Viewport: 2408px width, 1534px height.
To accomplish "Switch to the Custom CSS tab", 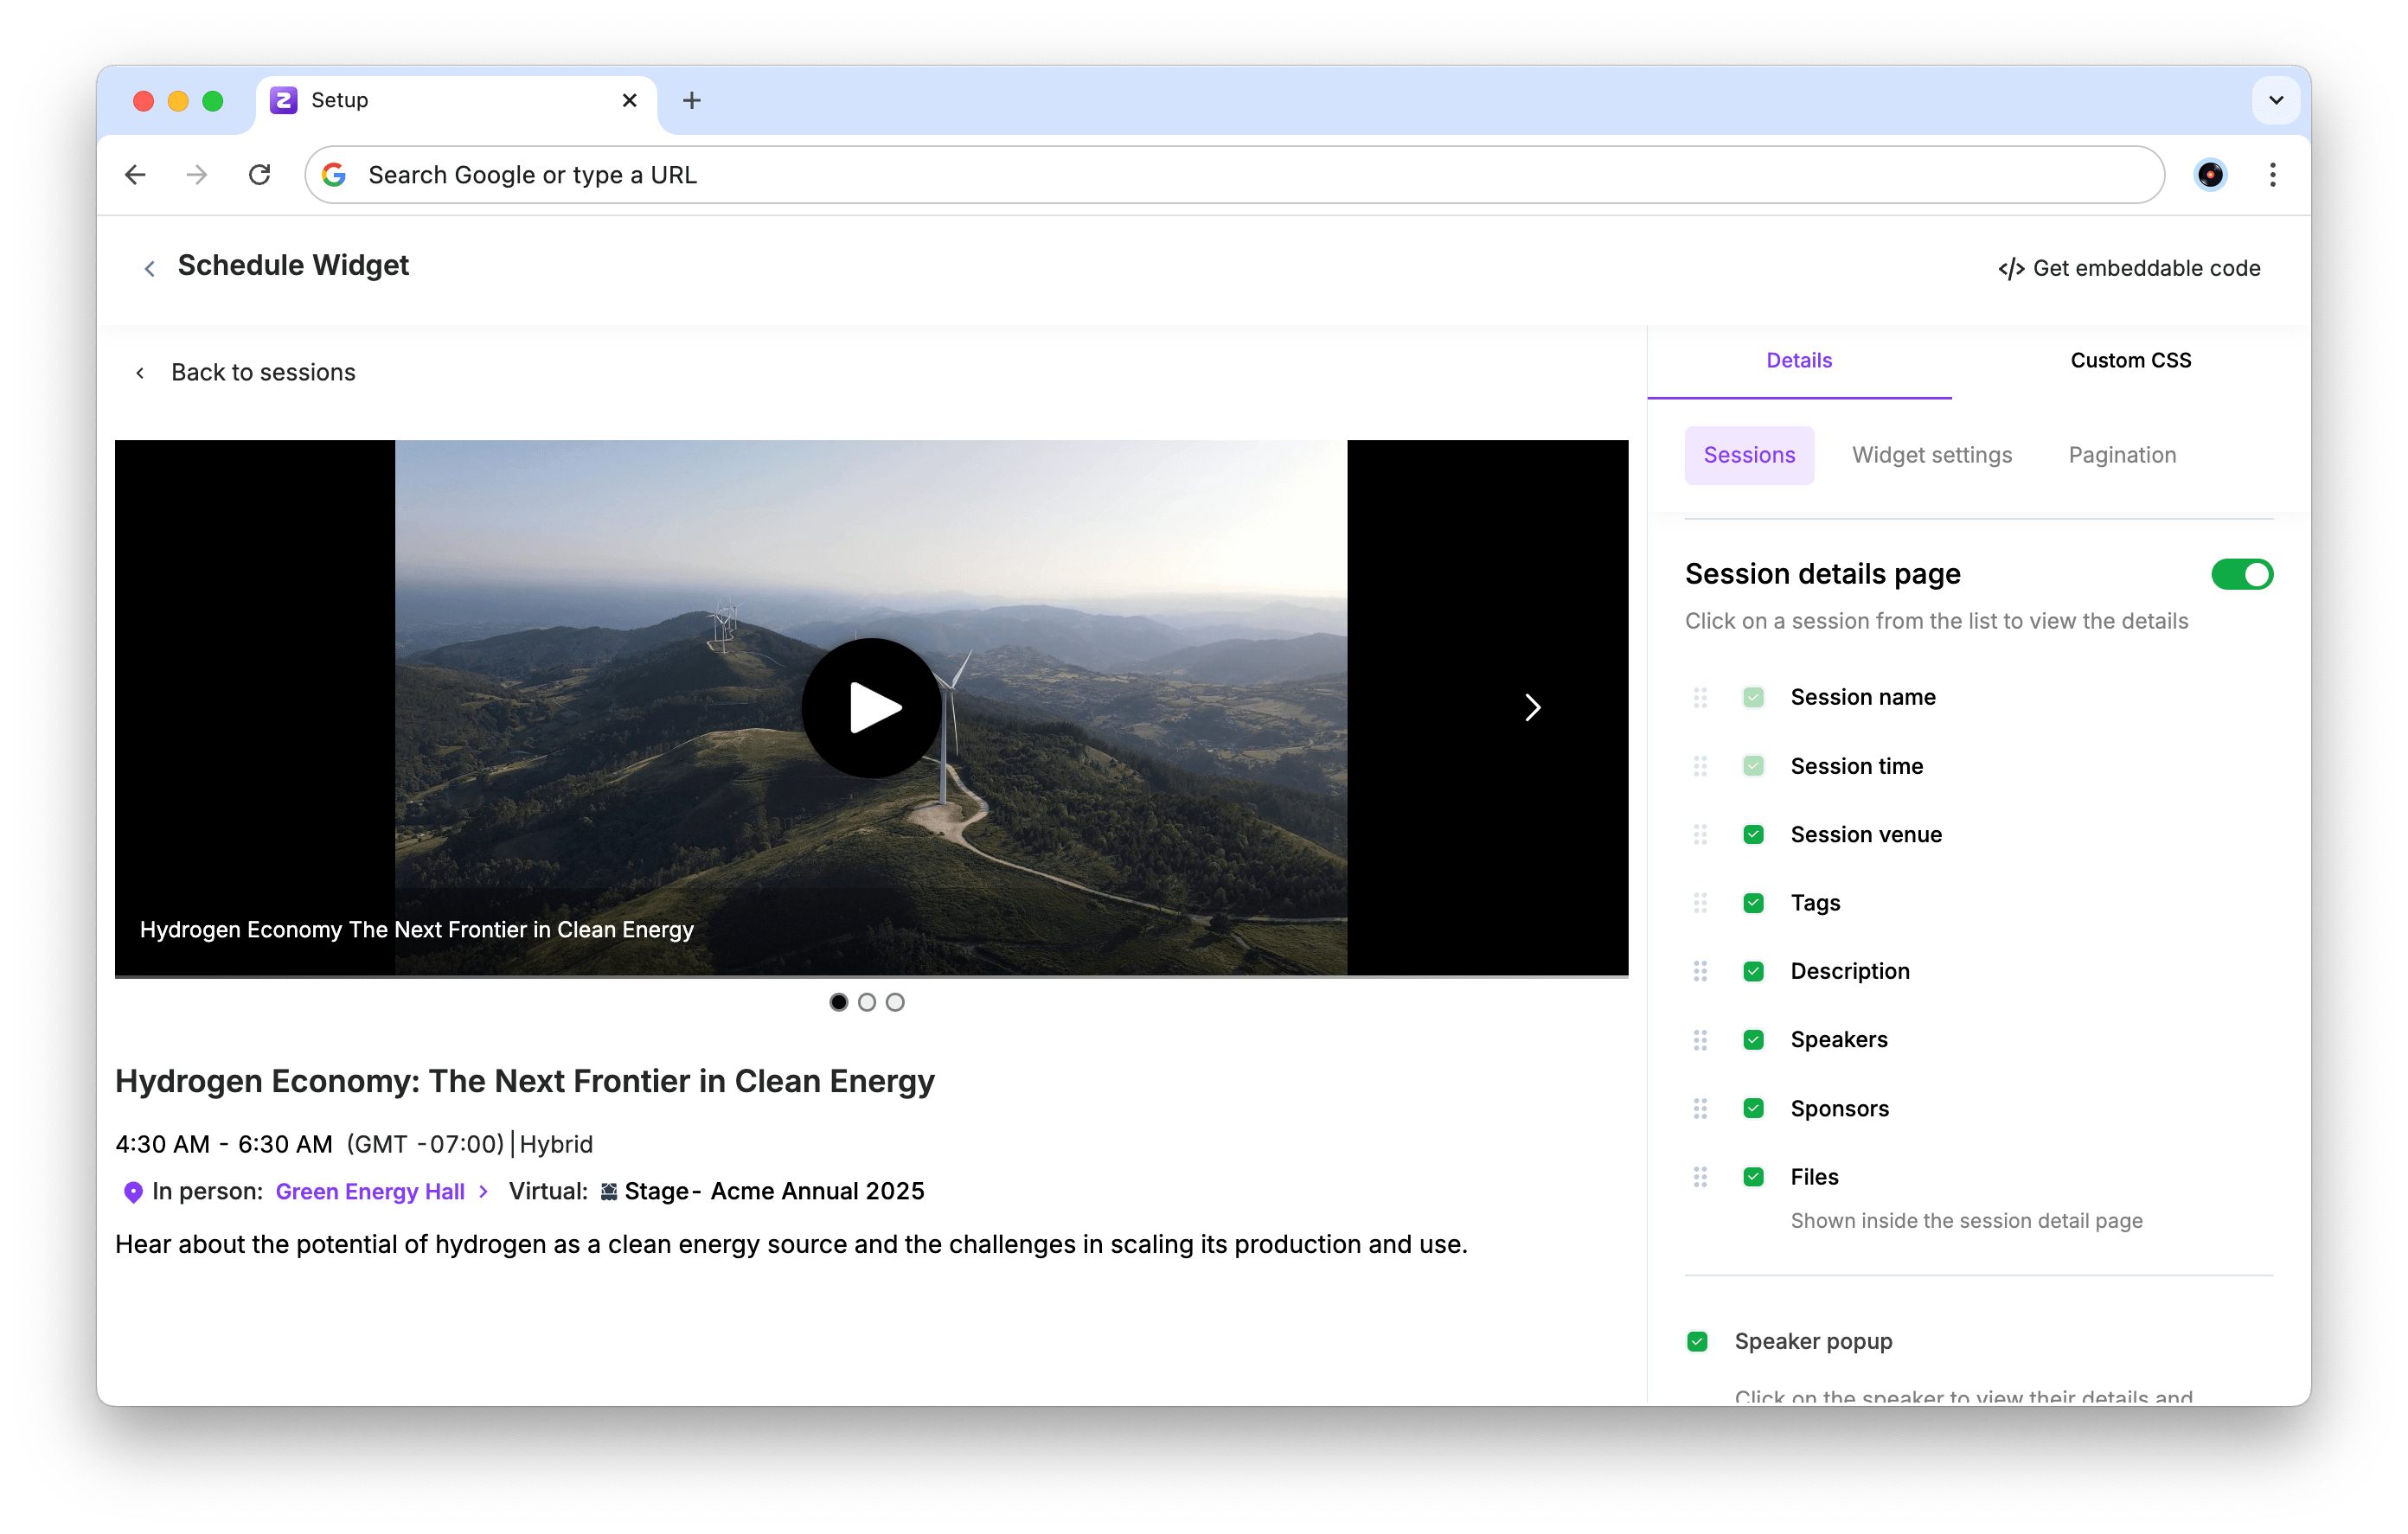I will (x=2130, y=361).
